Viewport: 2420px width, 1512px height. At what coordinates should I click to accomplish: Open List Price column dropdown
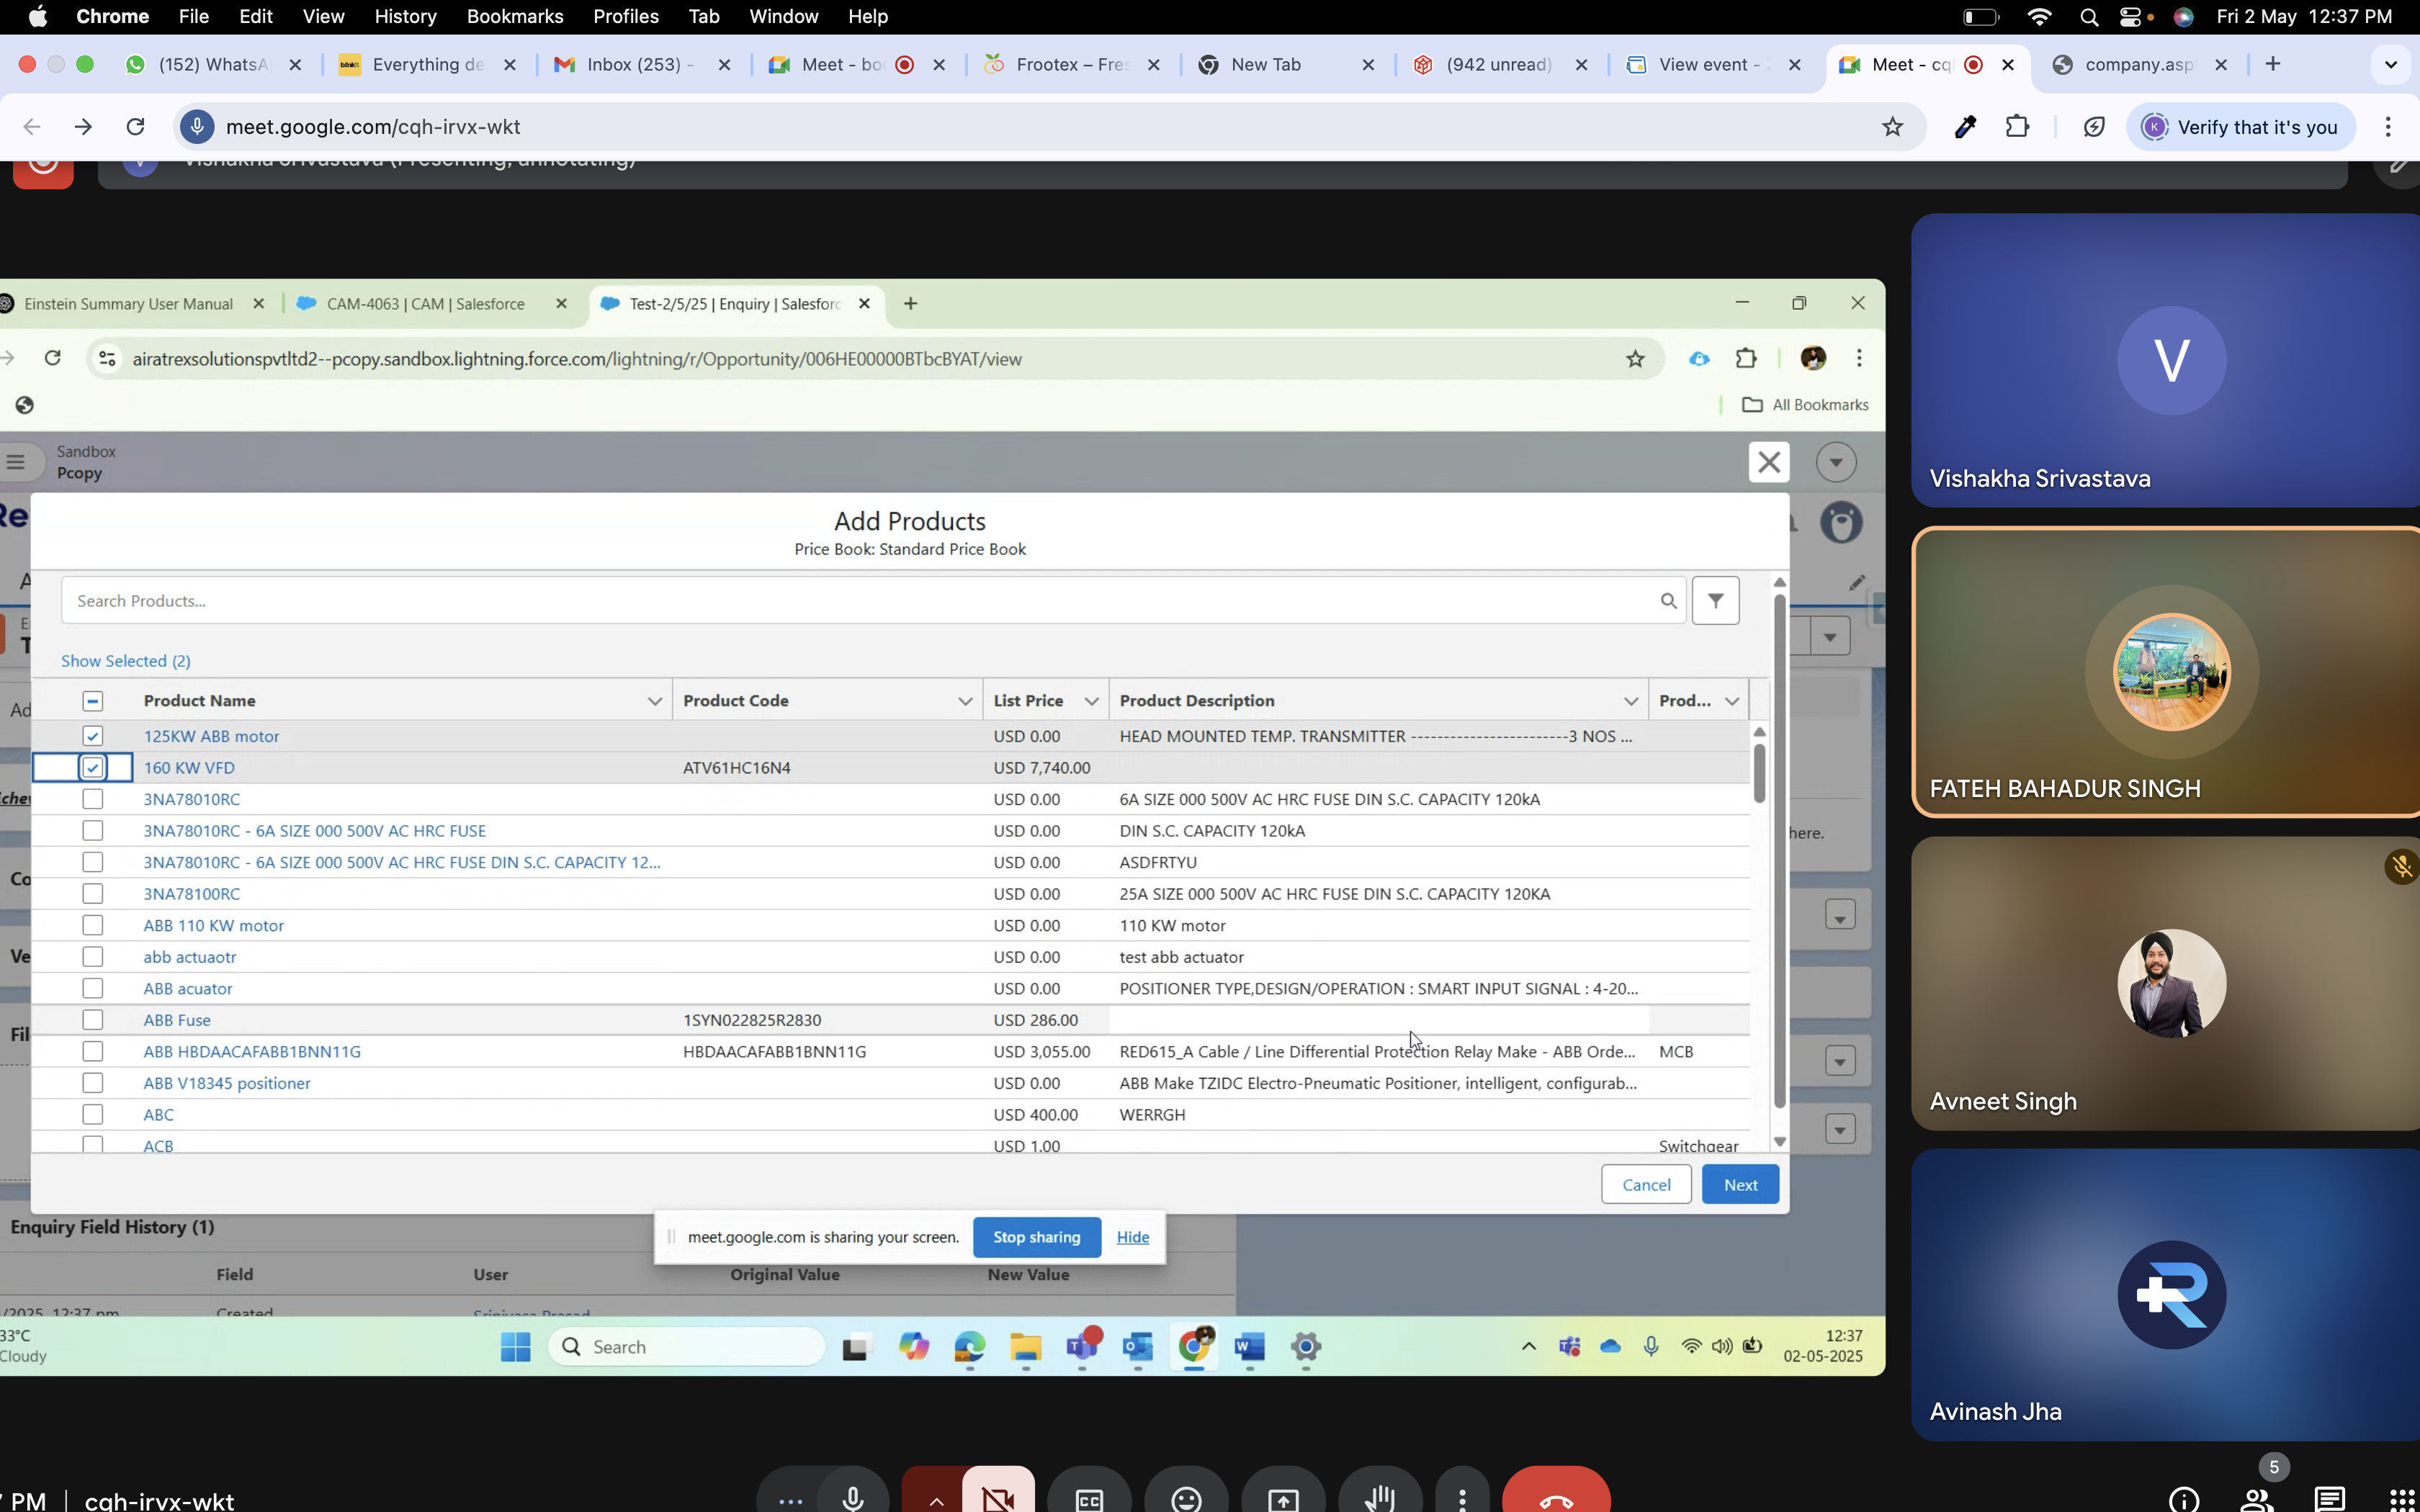pyautogui.click(x=1092, y=701)
